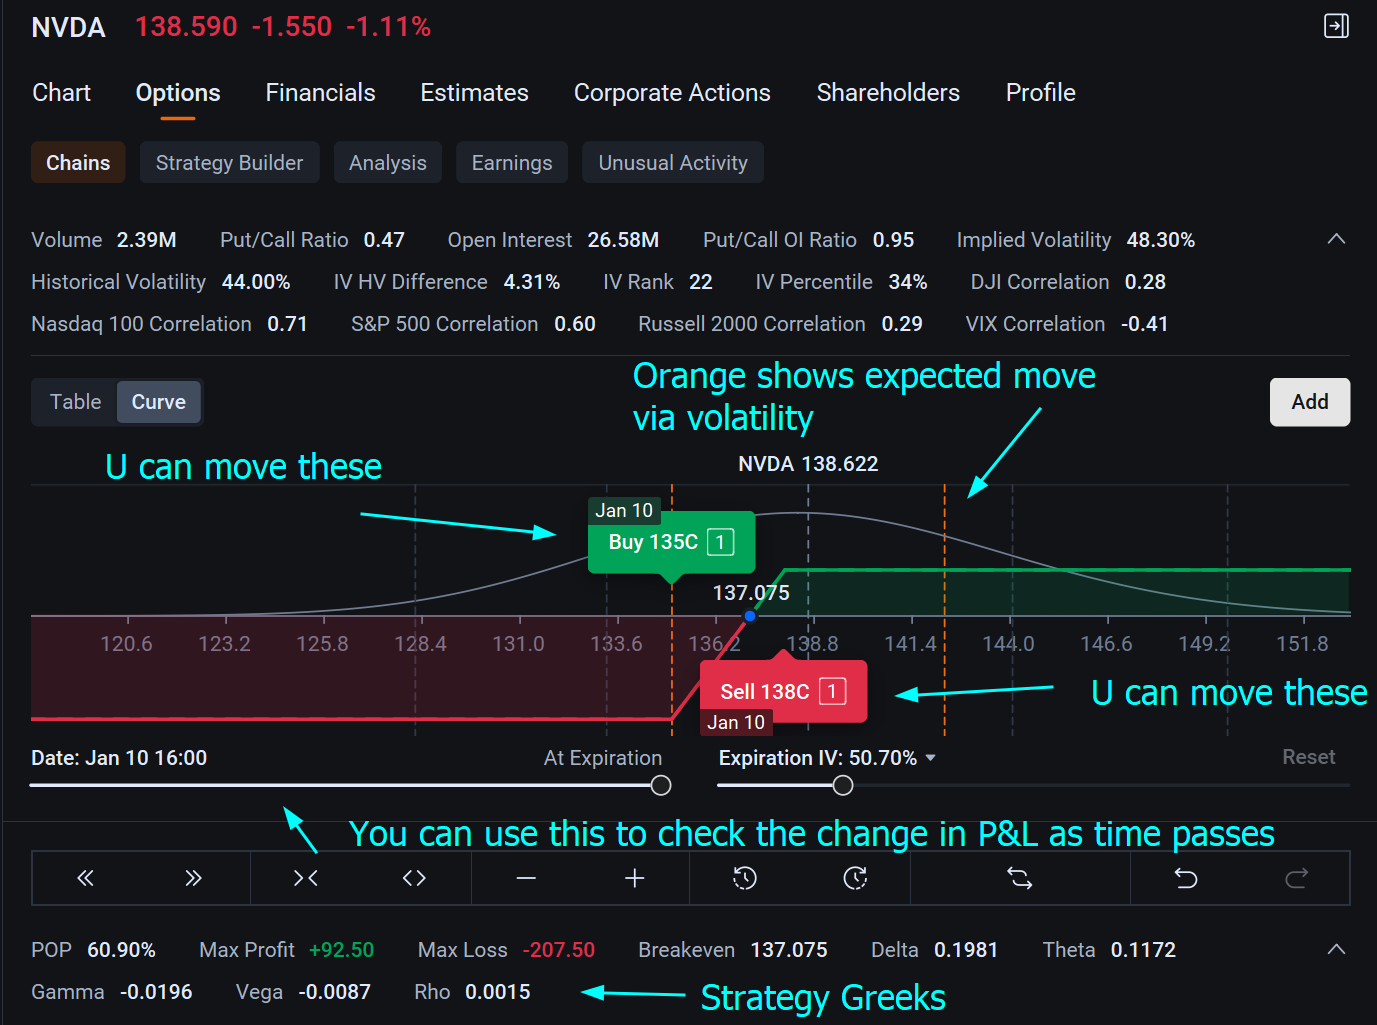Open the Shareholders tab
The image size is (1377, 1025).
click(888, 93)
